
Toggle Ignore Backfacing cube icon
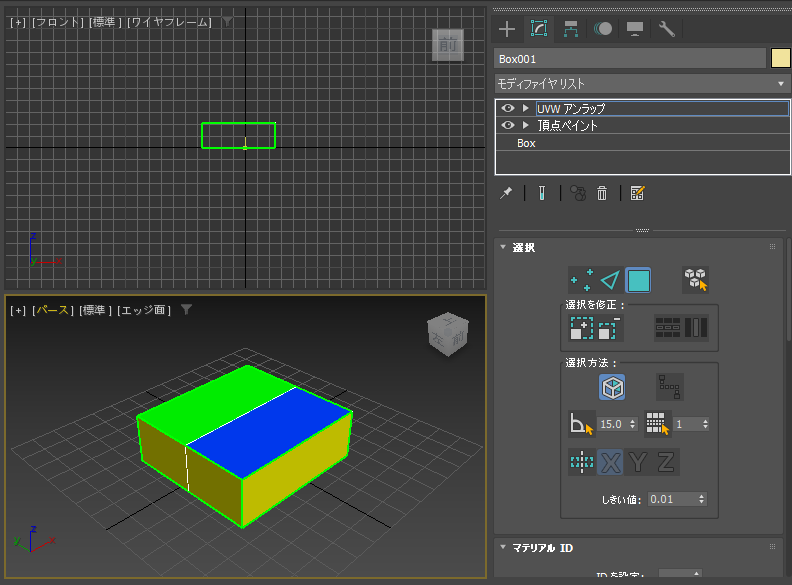(612, 387)
